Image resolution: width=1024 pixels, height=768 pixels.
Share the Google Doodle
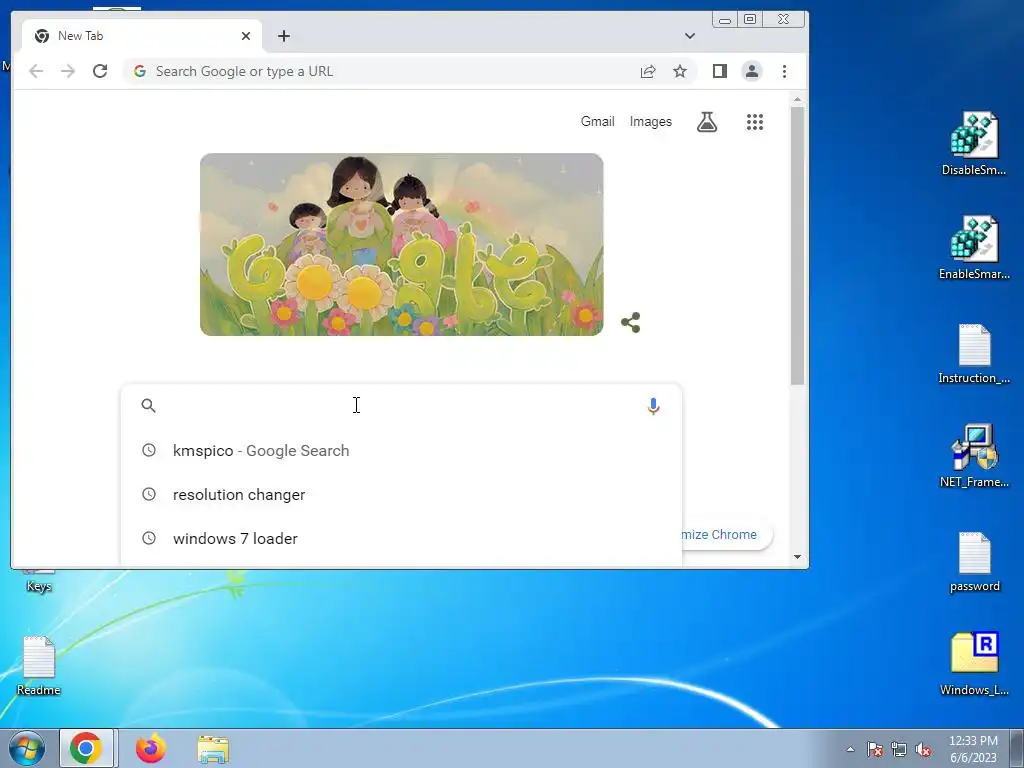[631, 322]
